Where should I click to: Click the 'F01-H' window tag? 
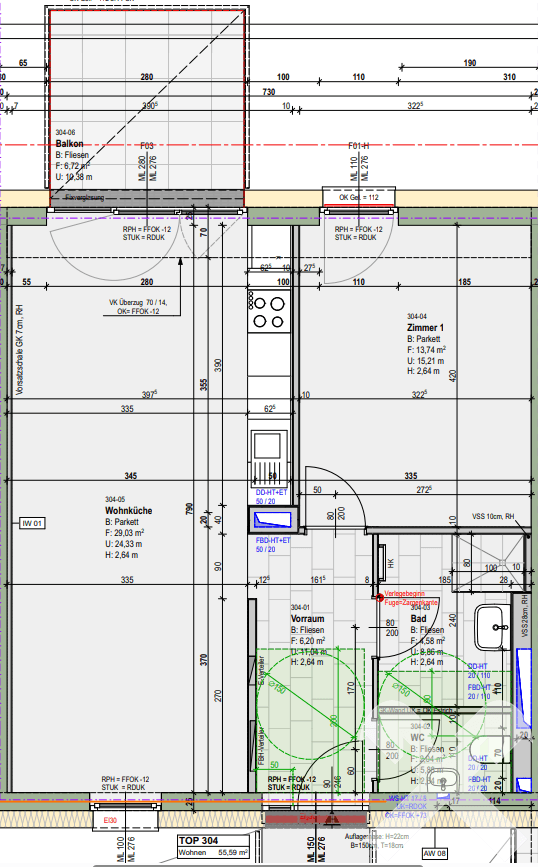[358, 146]
